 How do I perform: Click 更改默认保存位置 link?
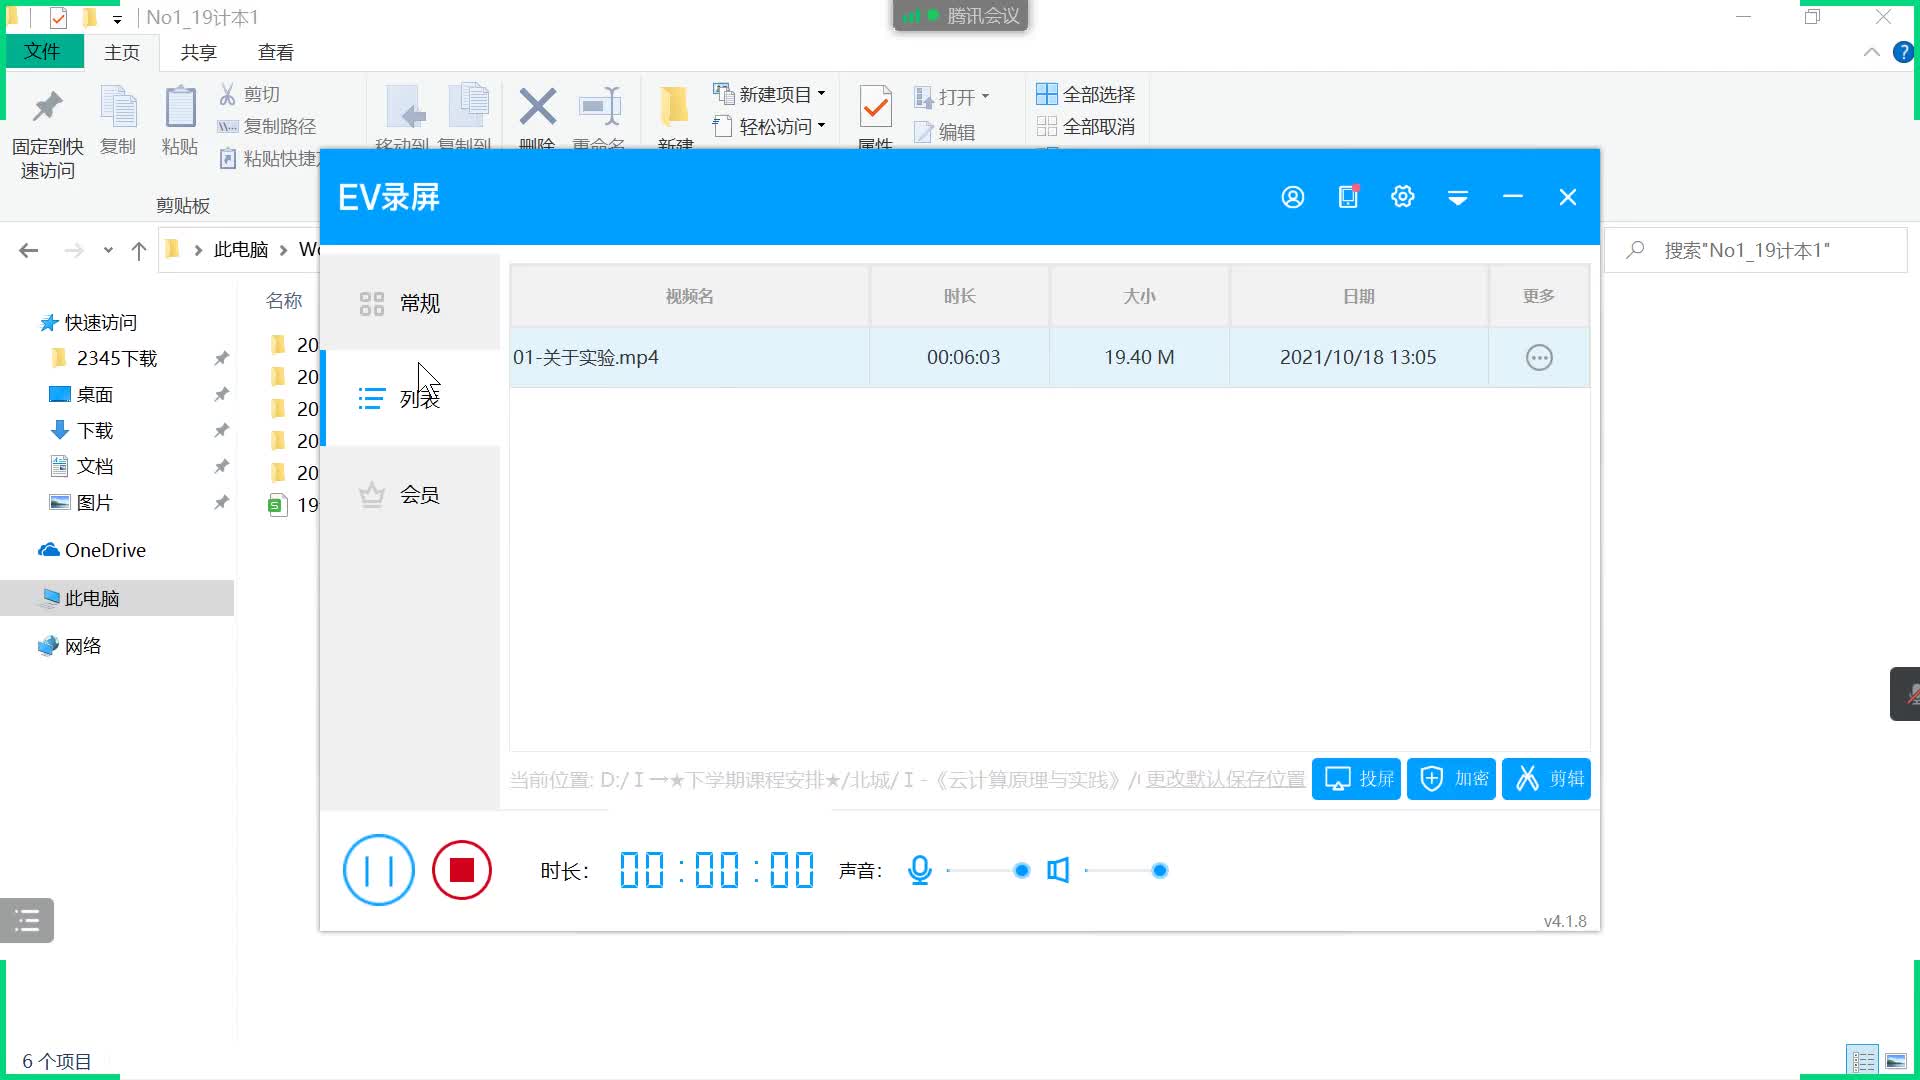pos(1225,780)
